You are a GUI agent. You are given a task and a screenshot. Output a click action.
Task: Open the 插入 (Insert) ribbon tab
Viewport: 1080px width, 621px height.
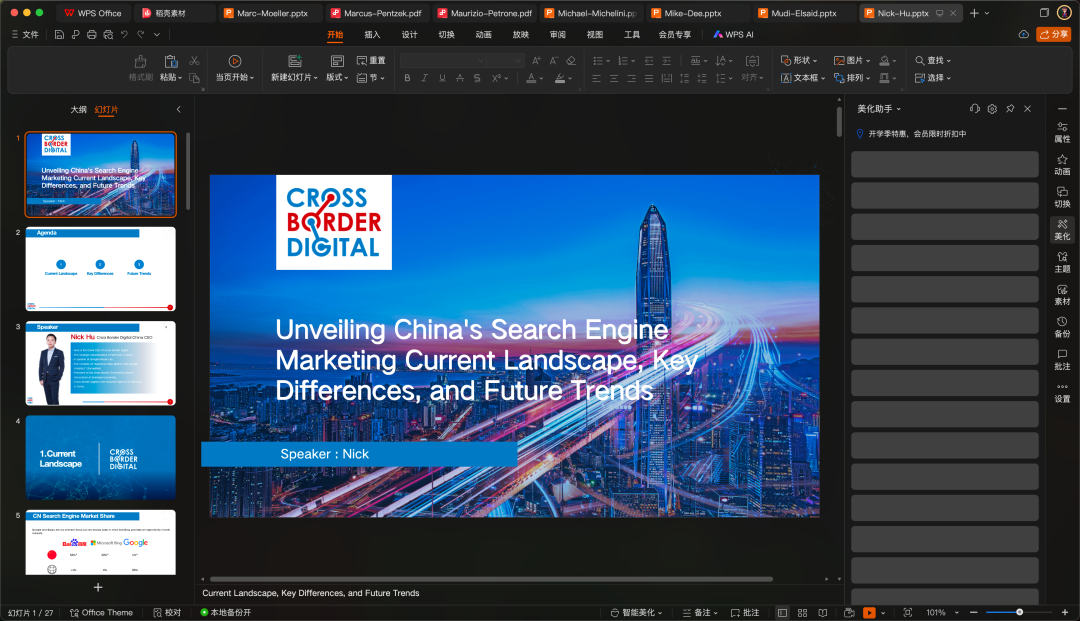[372, 34]
